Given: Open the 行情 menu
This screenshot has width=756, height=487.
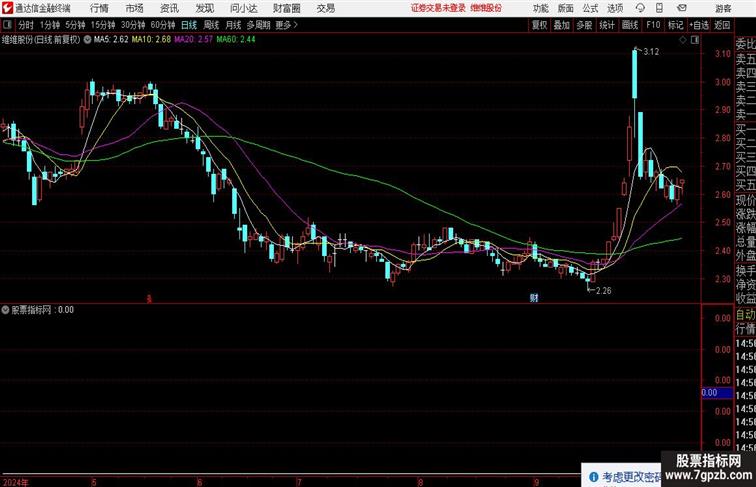Looking at the screenshot, I should pyautogui.click(x=99, y=8).
